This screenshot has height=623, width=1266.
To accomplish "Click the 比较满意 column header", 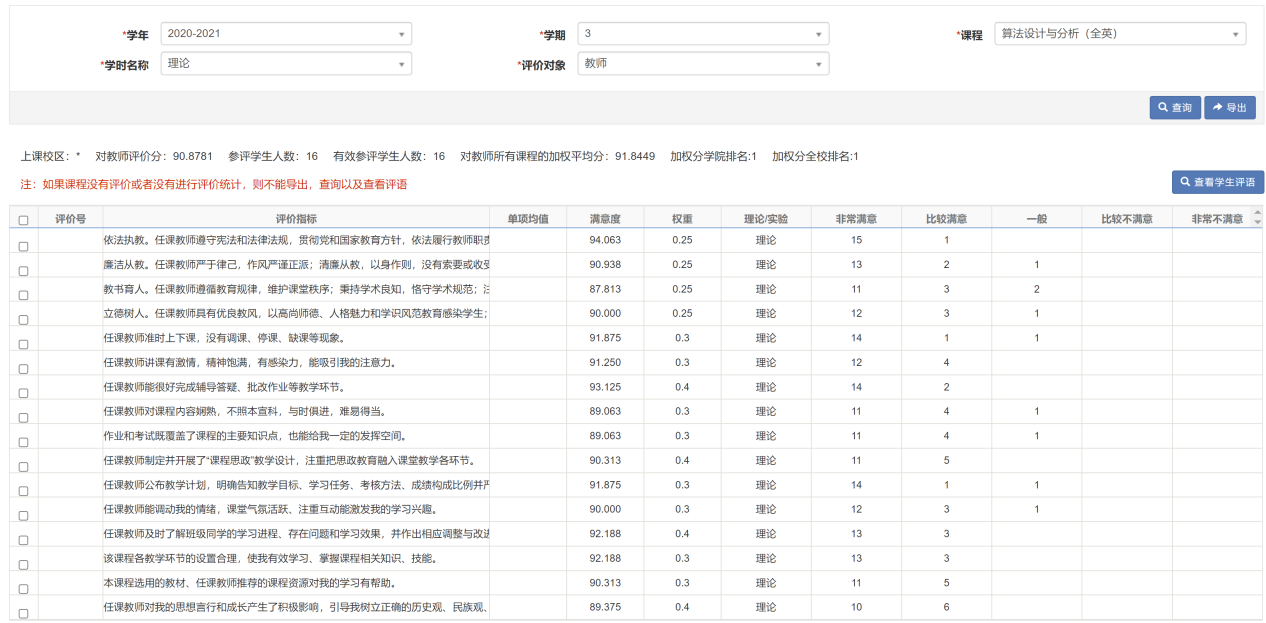I will click(x=946, y=218).
